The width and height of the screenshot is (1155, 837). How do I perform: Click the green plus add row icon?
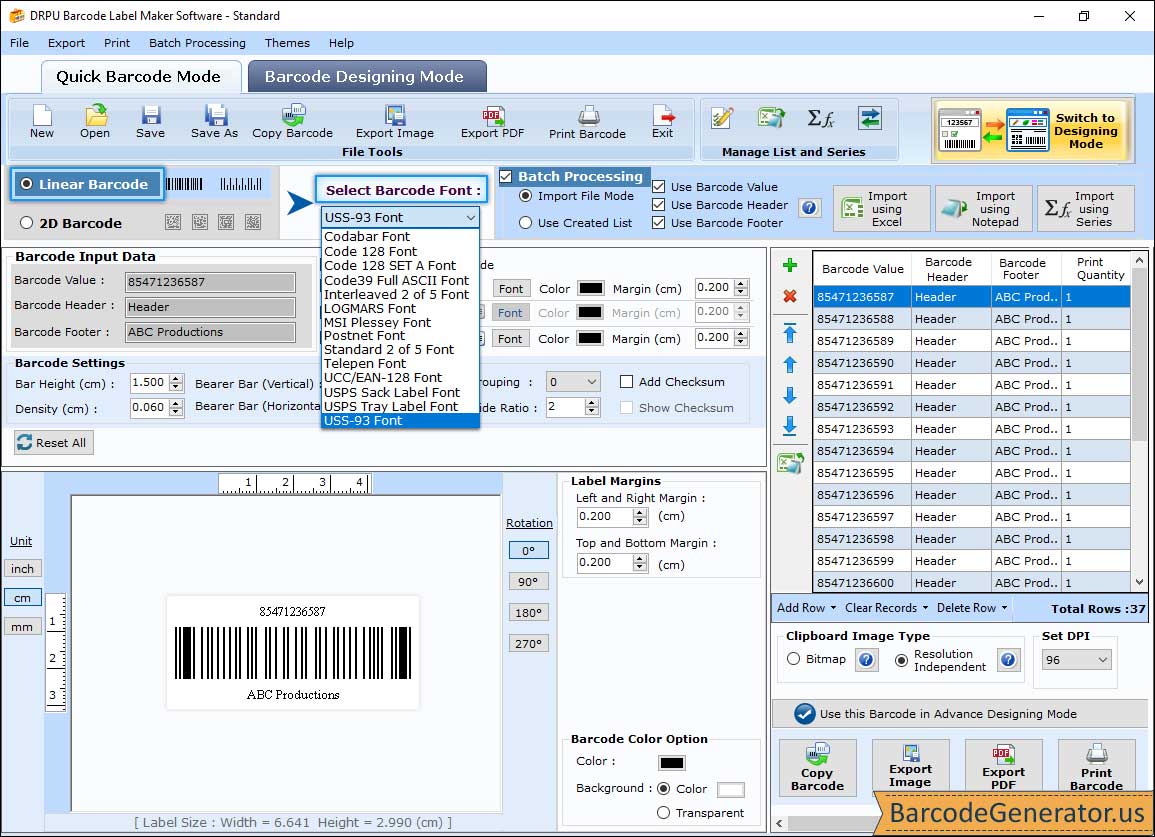tap(790, 265)
